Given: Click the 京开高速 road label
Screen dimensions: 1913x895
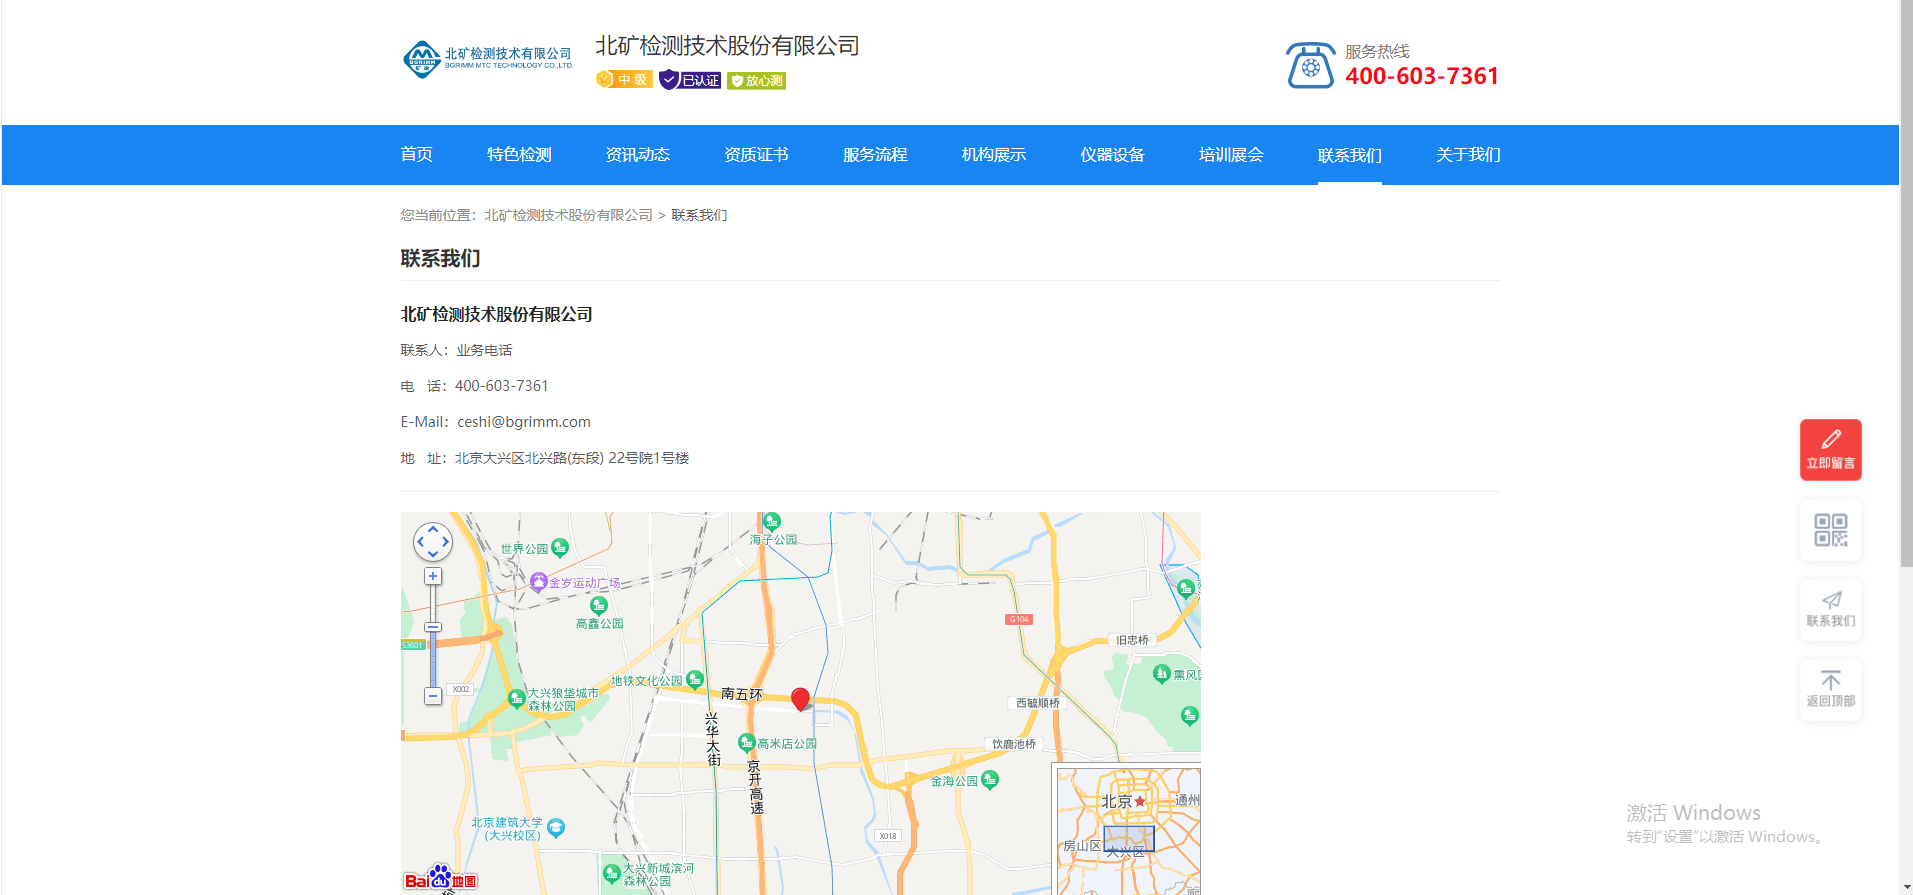Looking at the screenshot, I should click(x=756, y=788).
